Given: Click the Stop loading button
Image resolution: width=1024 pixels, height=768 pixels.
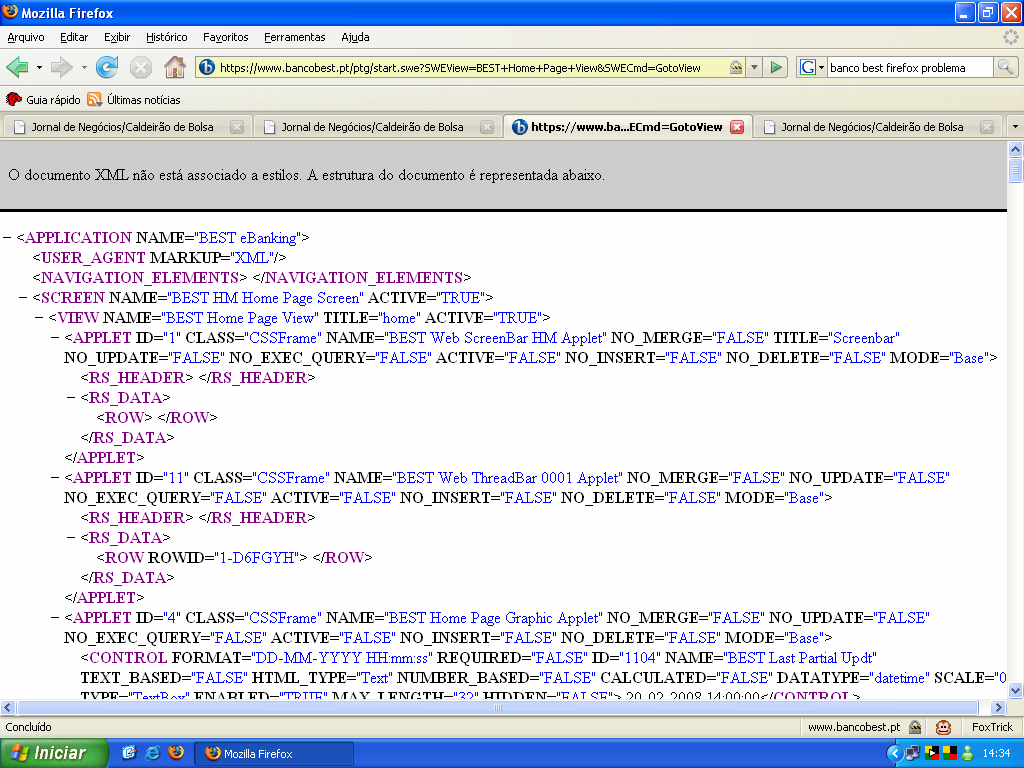Looking at the screenshot, I should pyautogui.click(x=140, y=67).
